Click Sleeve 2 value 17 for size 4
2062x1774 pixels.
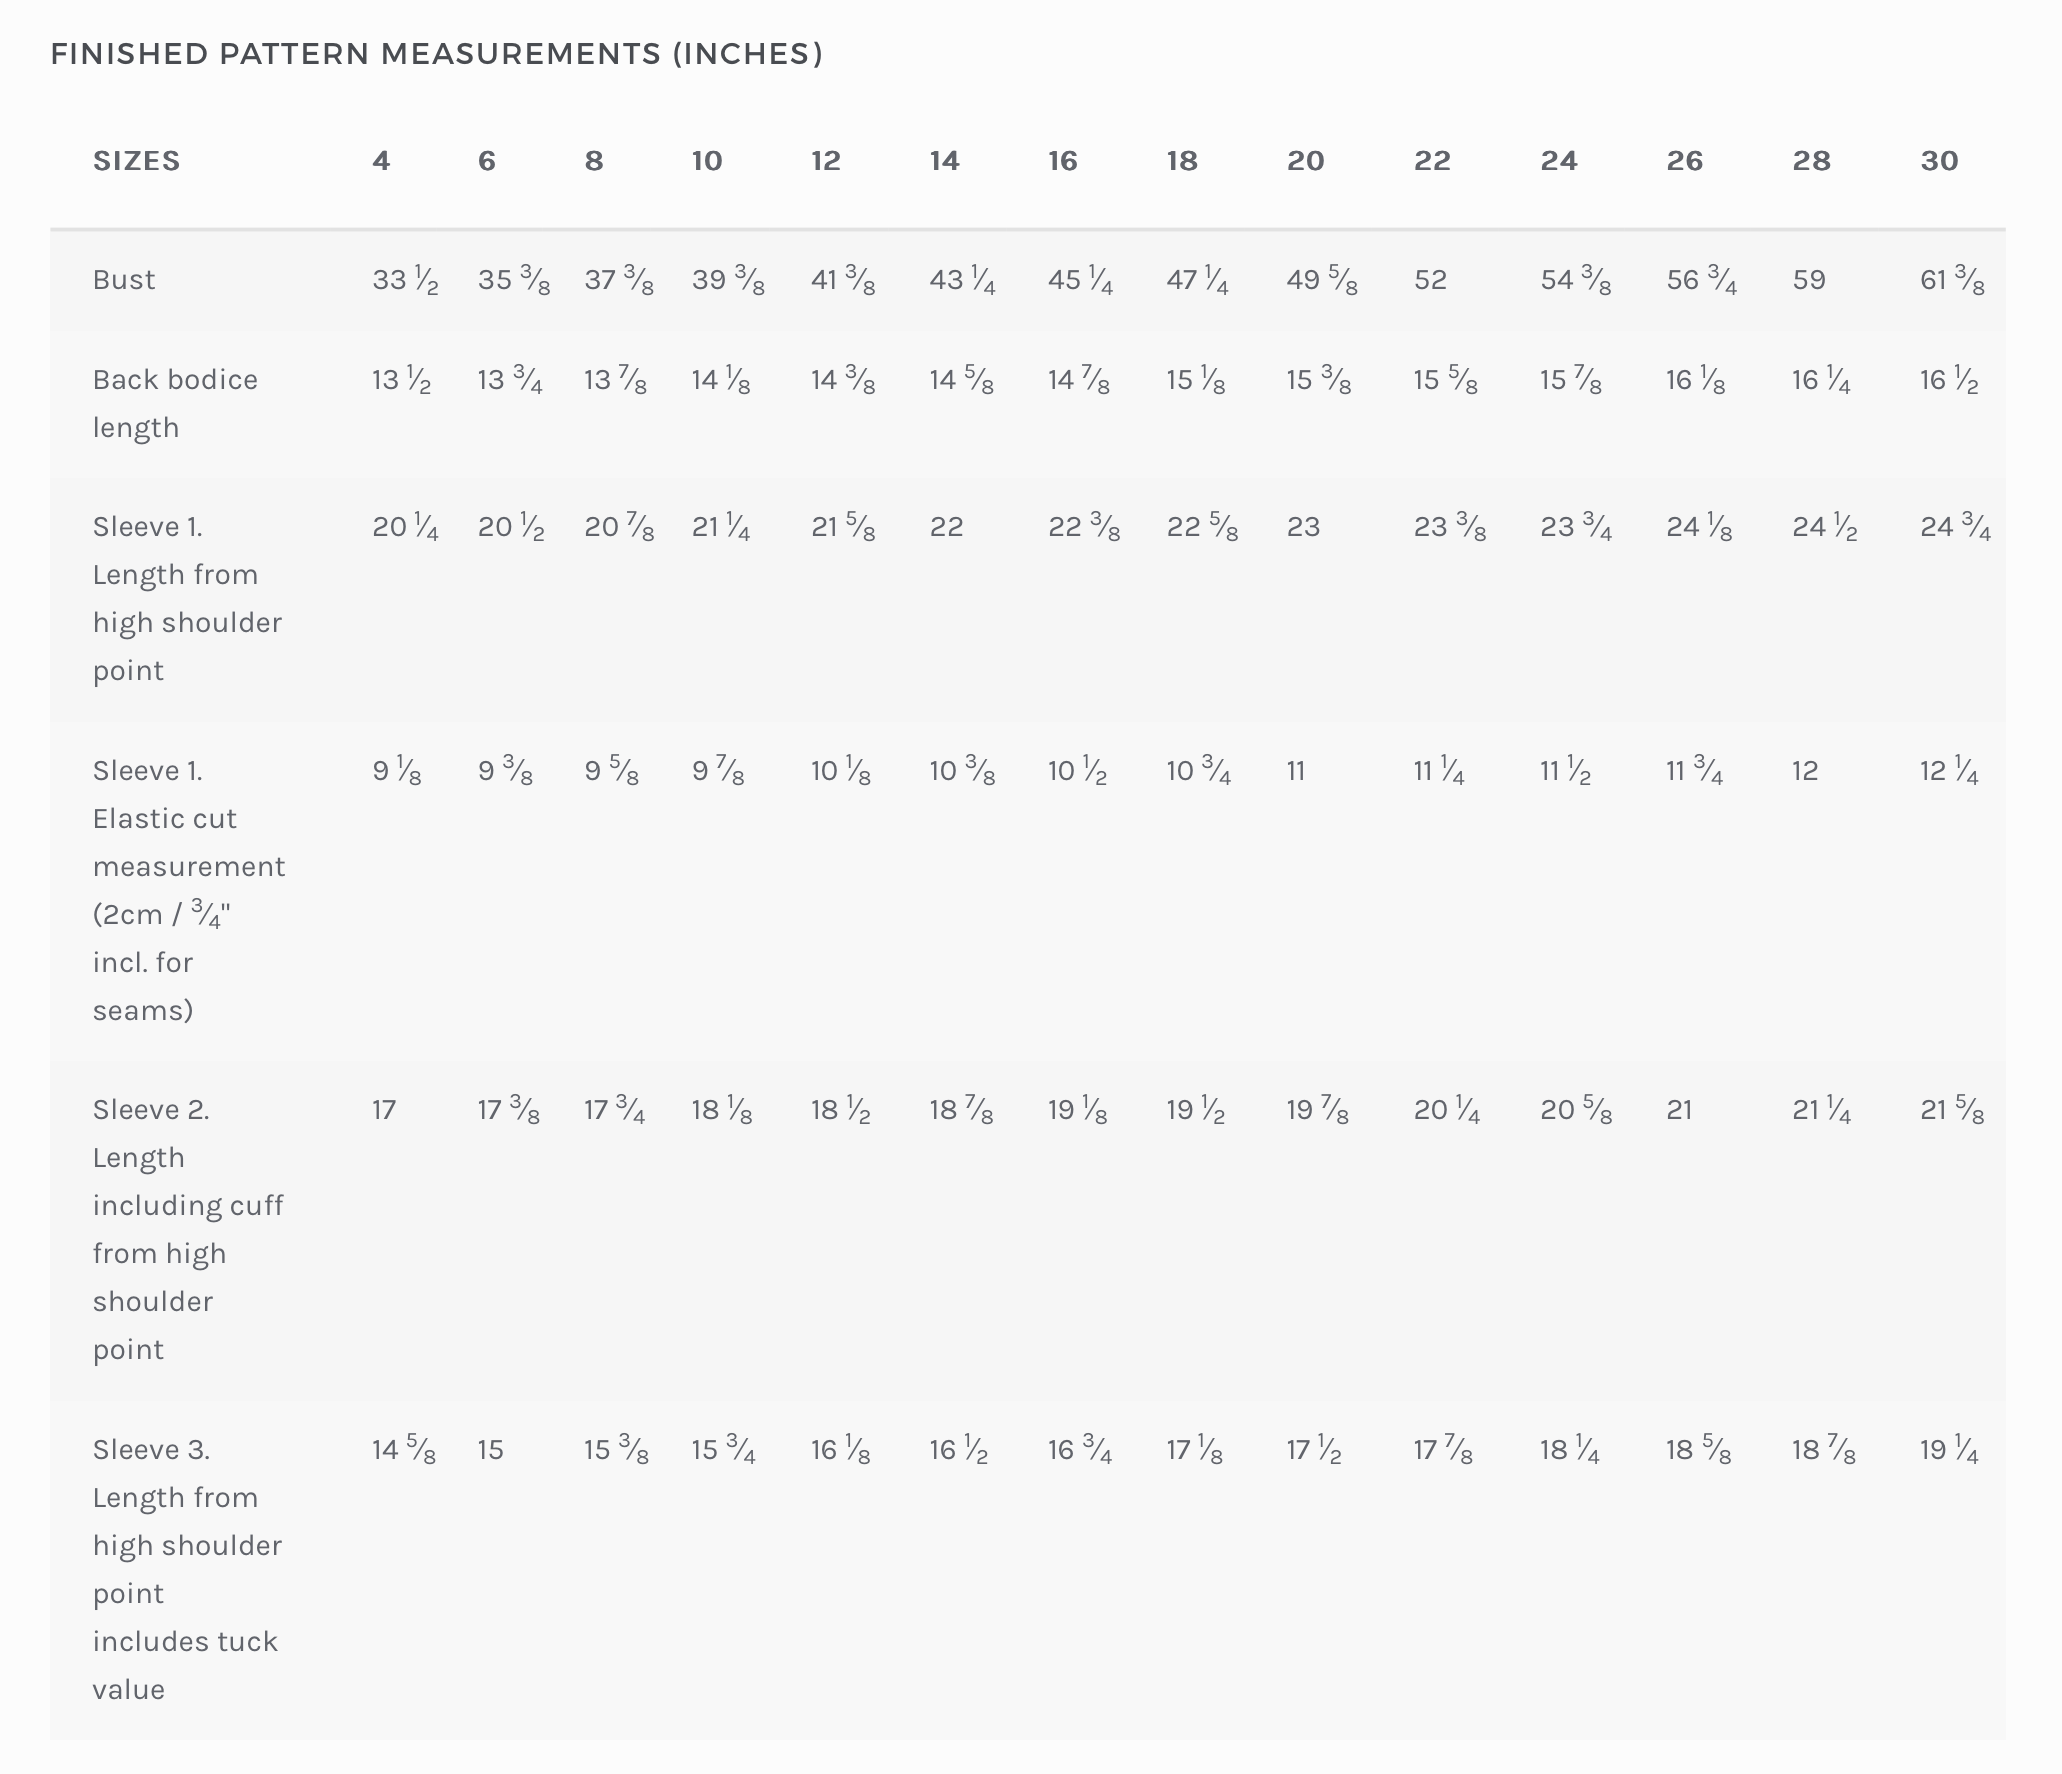click(384, 1110)
